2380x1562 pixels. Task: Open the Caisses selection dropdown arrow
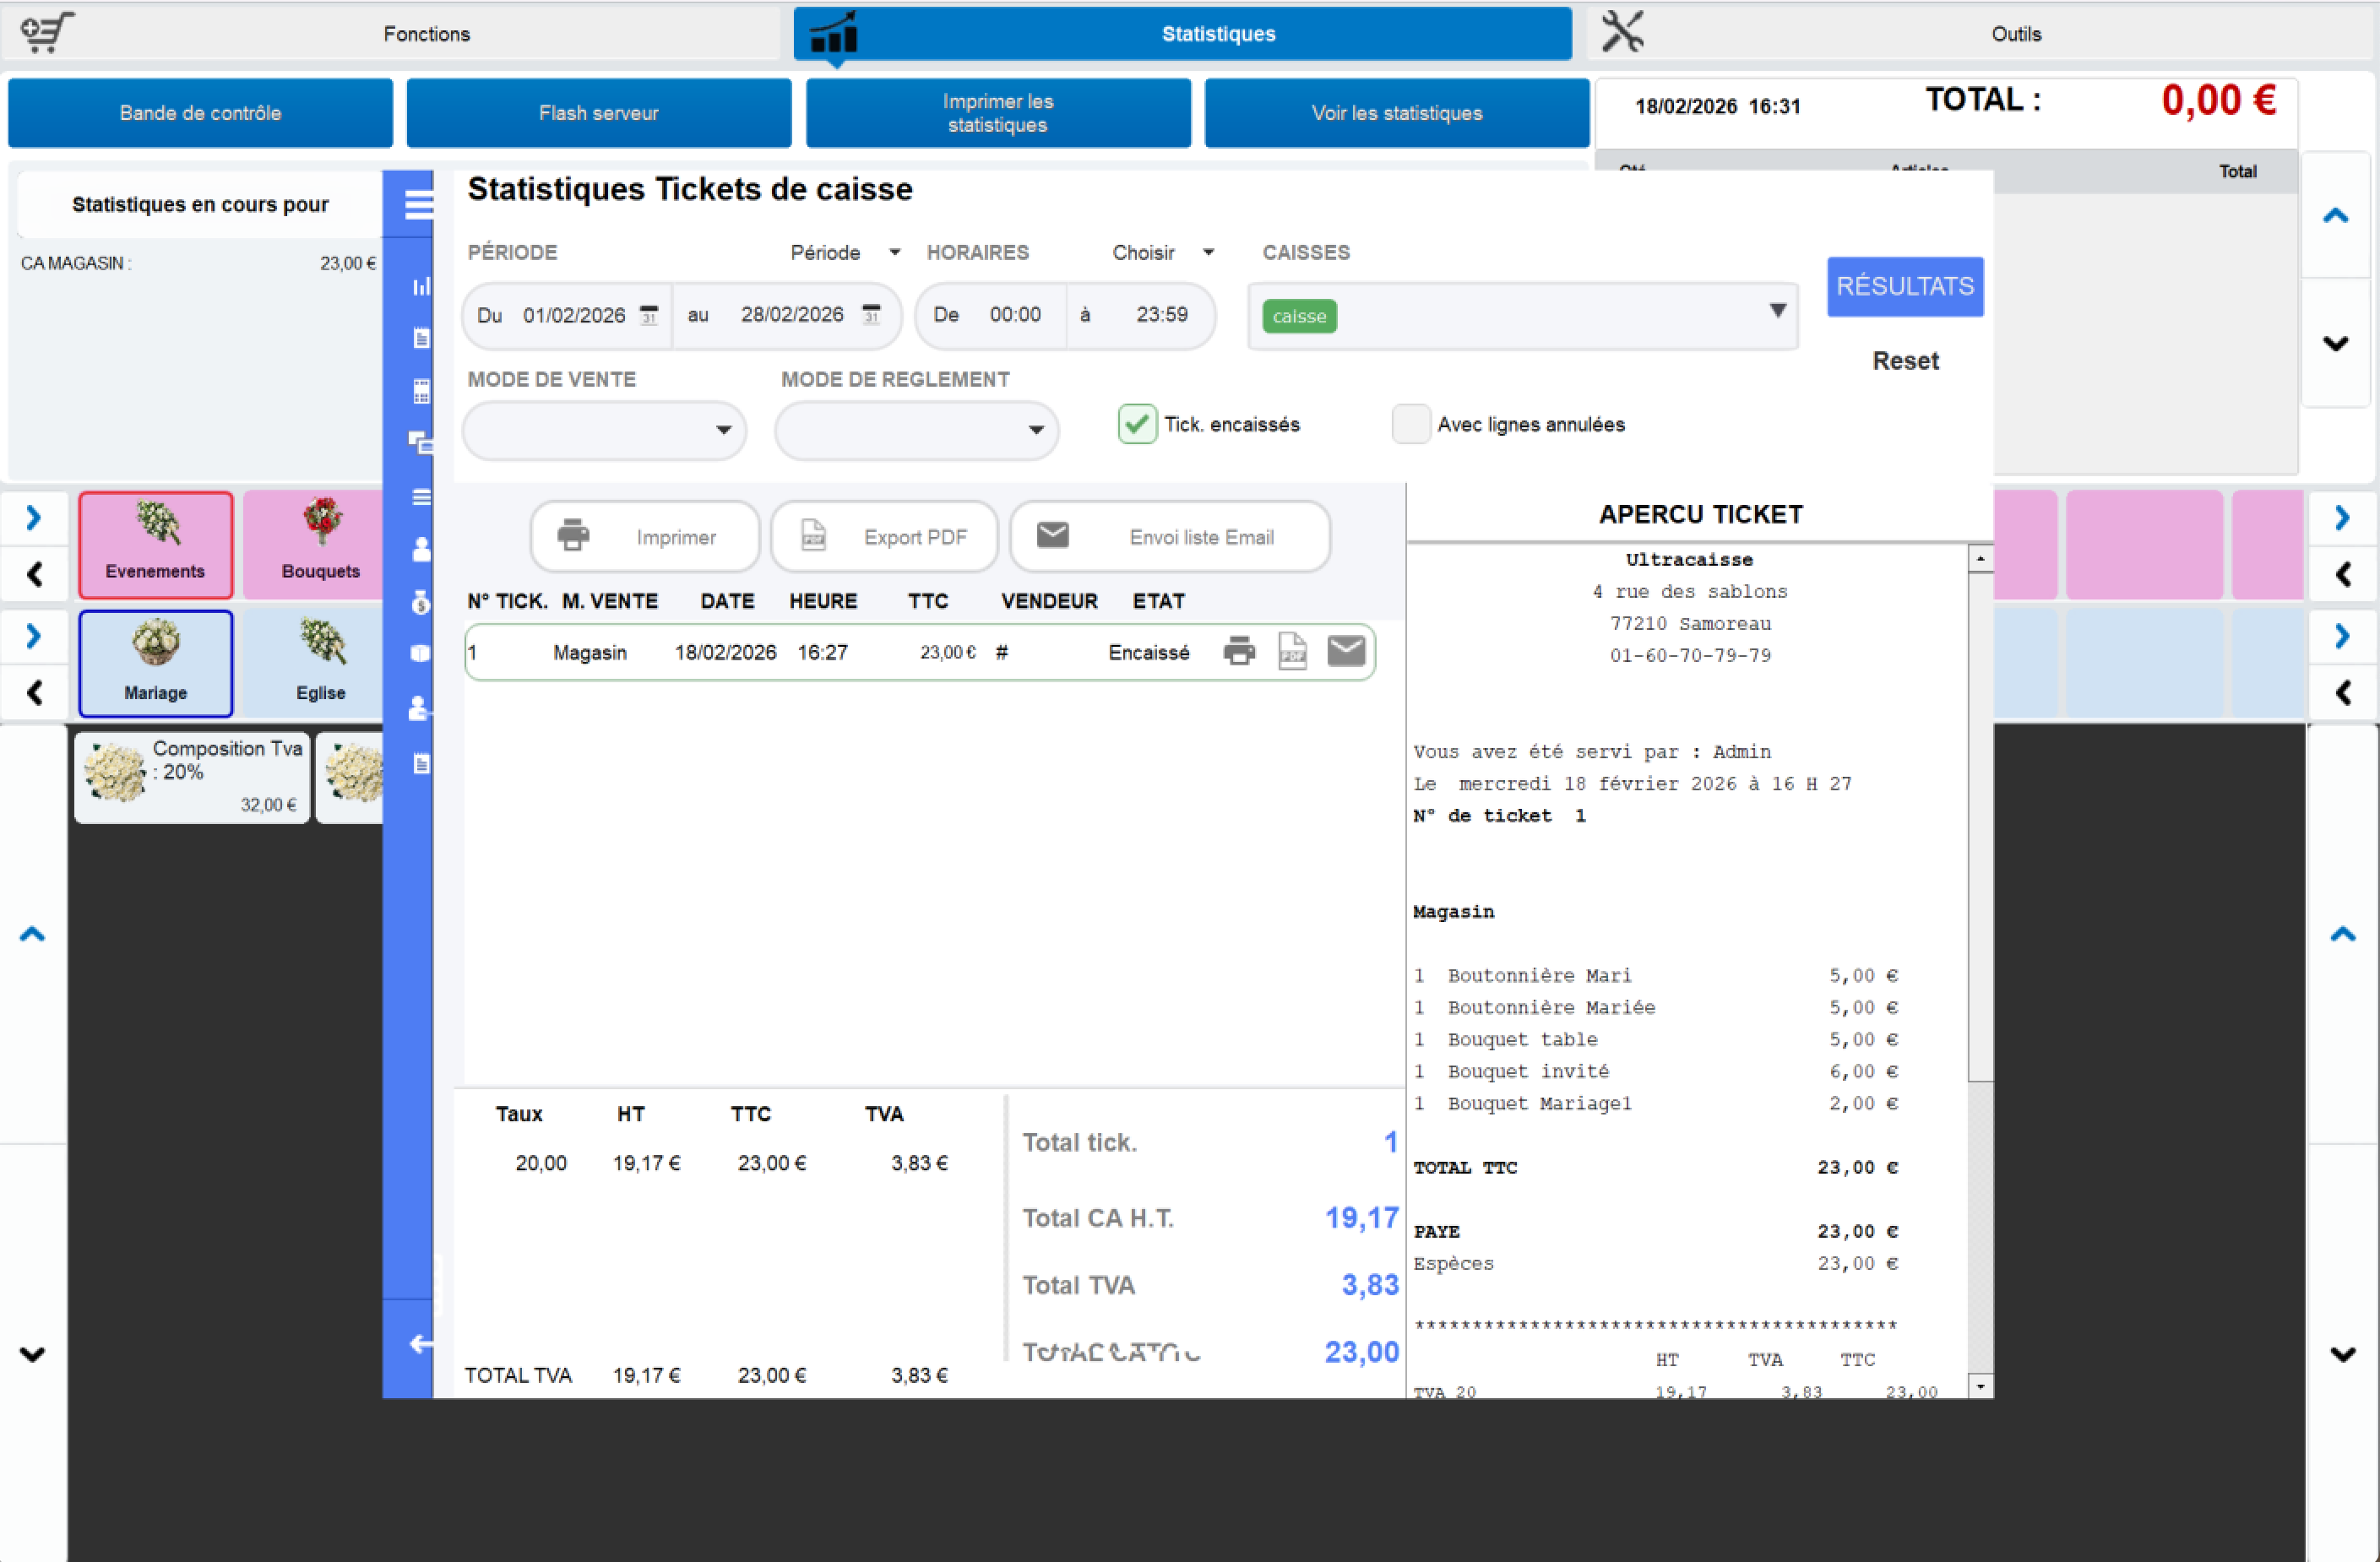coord(1777,311)
